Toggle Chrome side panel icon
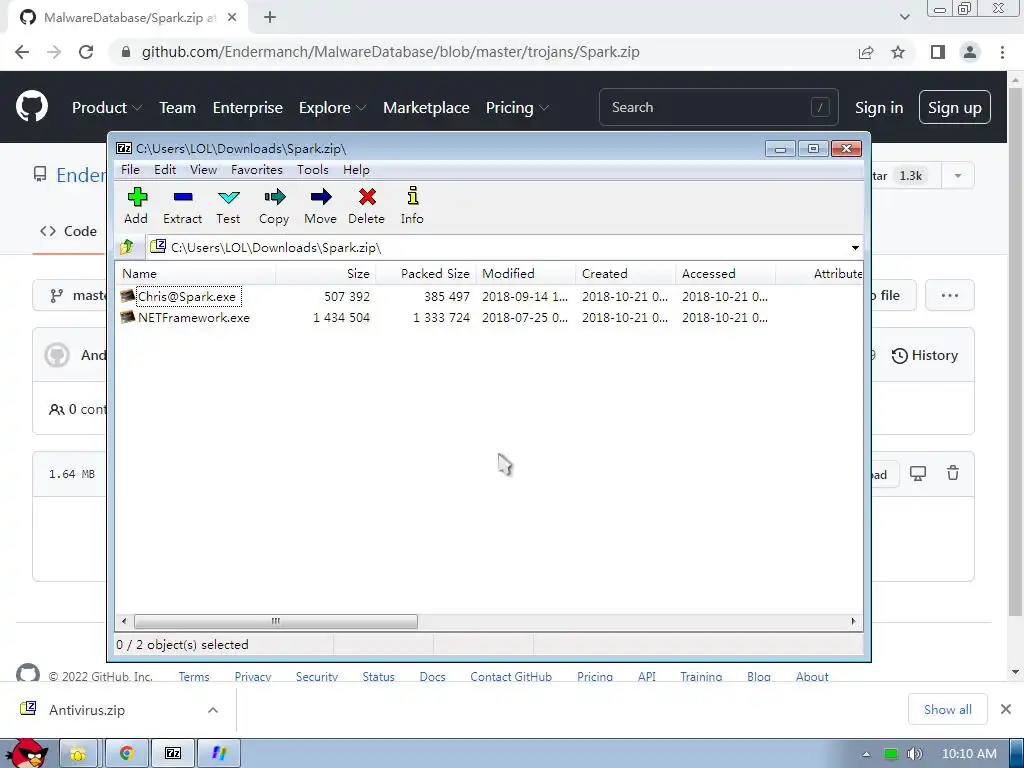Screen dimensions: 1024x768 click(938, 52)
